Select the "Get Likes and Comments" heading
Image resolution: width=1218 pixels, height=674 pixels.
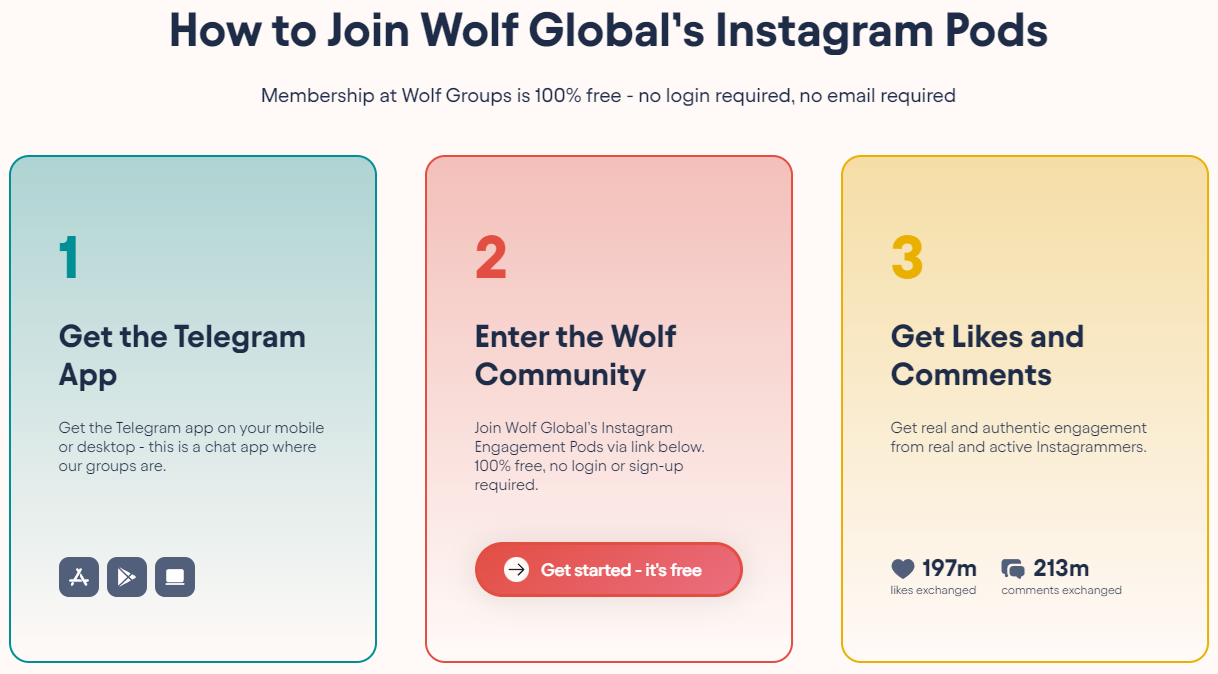point(987,355)
